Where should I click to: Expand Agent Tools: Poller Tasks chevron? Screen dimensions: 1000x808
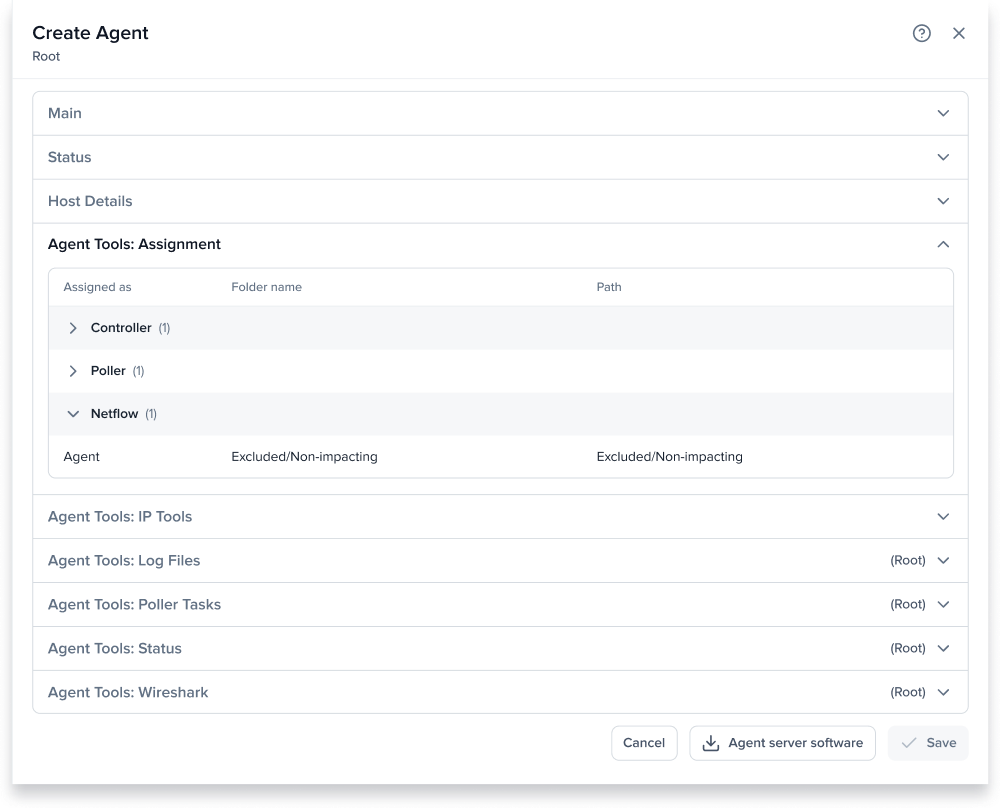[x=943, y=605]
